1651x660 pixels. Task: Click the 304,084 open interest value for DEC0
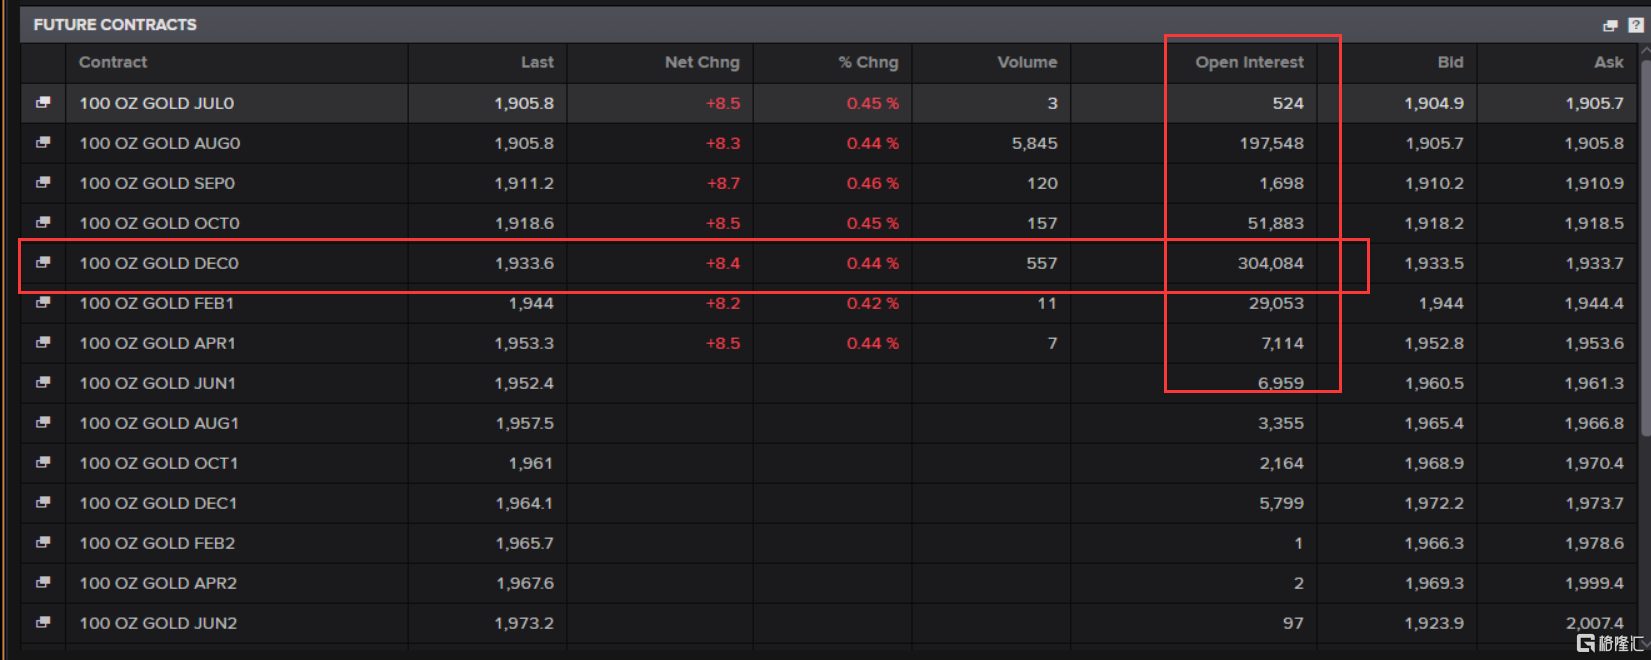tap(1270, 263)
